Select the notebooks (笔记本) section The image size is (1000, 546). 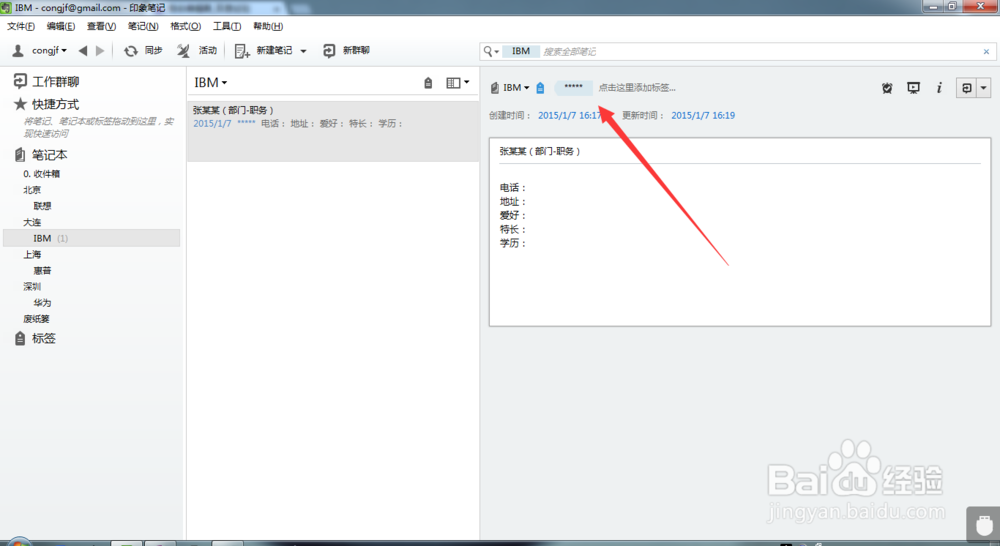pyautogui.click(x=41, y=154)
